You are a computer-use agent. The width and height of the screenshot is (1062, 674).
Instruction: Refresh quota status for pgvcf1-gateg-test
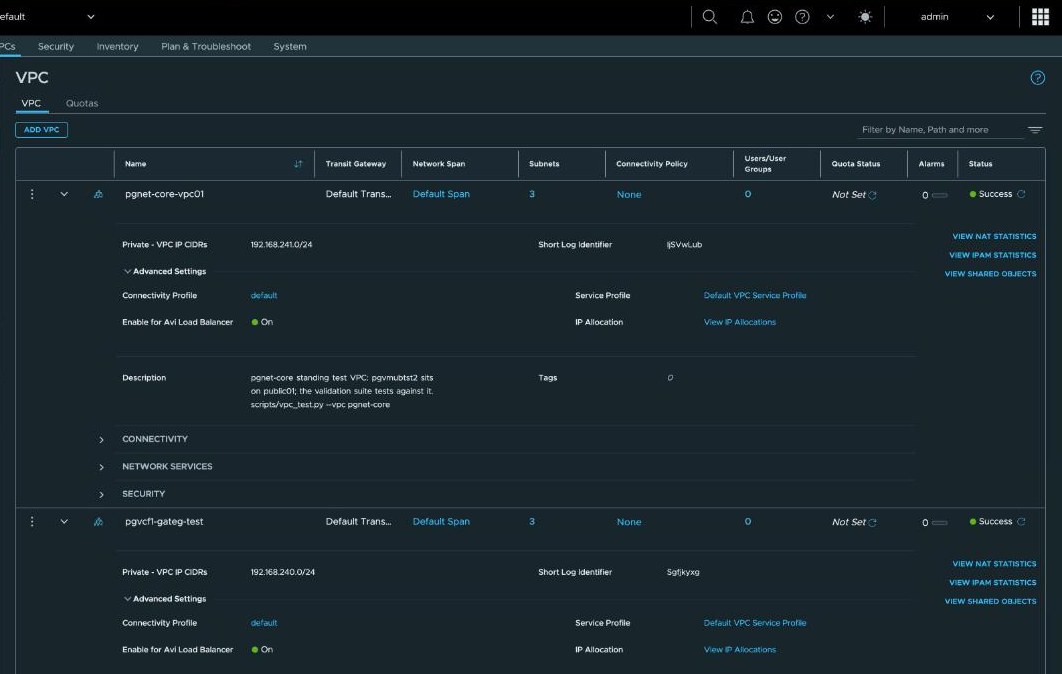pyautogui.click(x=872, y=523)
